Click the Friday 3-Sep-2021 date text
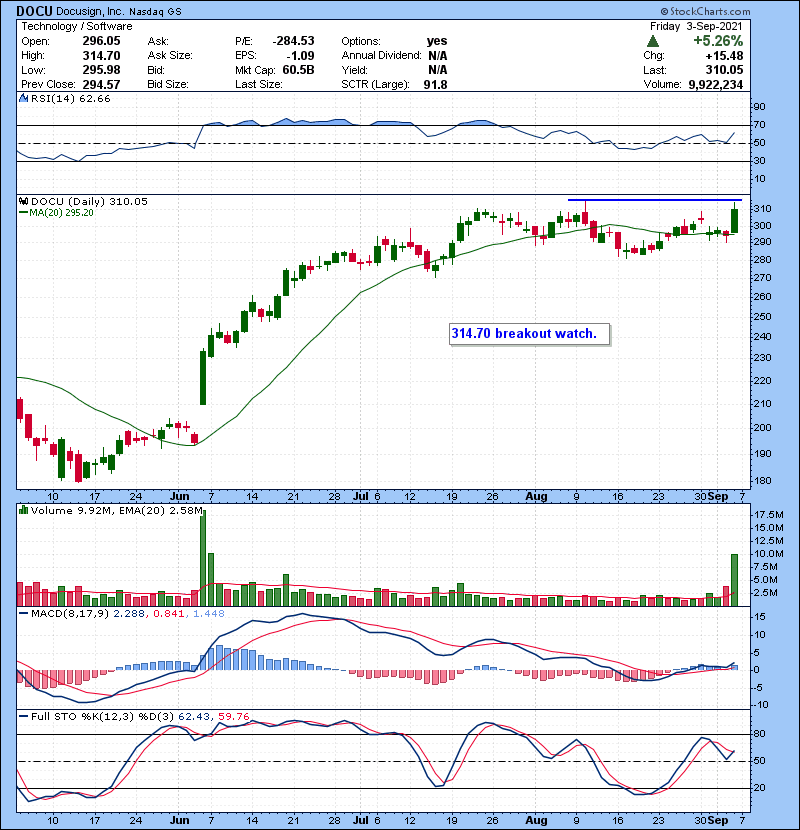Image resolution: width=800 pixels, height=830 pixels. 696,26
